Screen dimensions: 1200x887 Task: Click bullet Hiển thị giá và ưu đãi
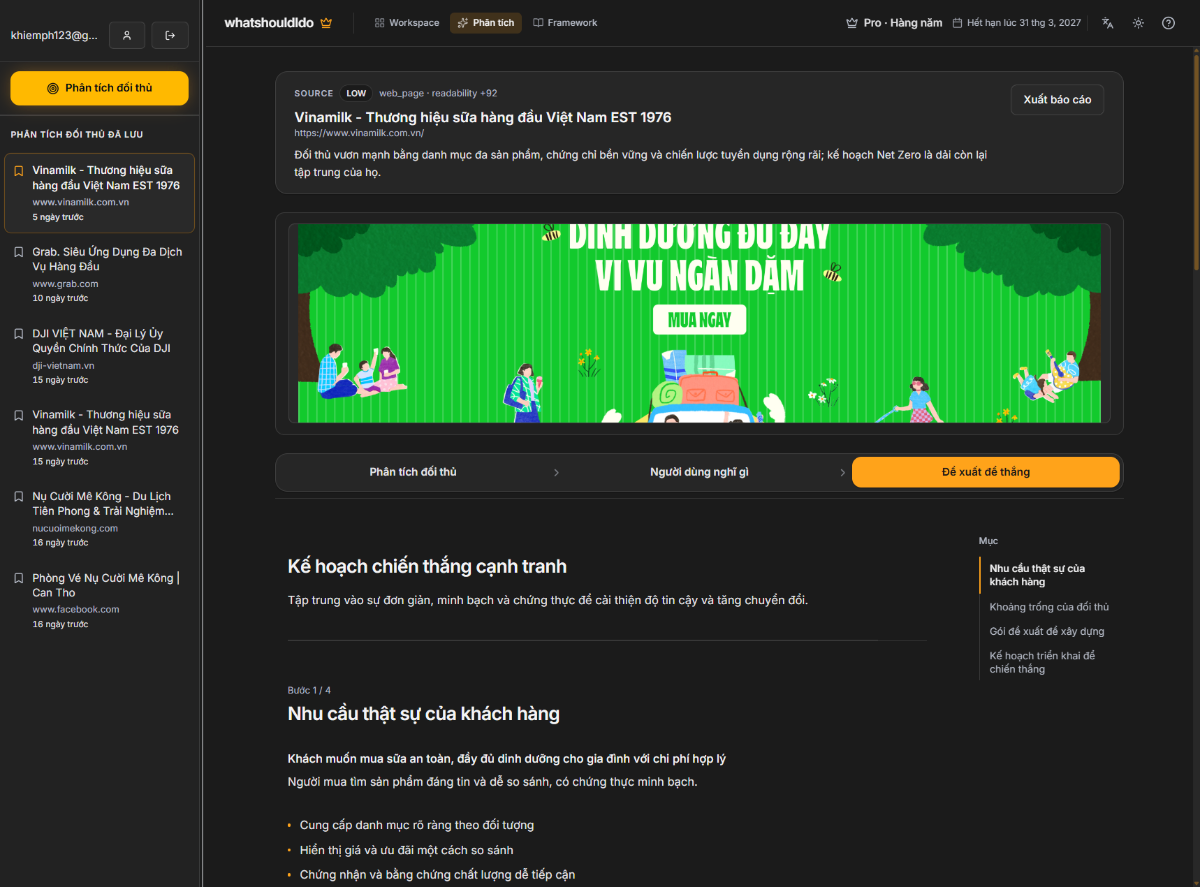pos(406,850)
